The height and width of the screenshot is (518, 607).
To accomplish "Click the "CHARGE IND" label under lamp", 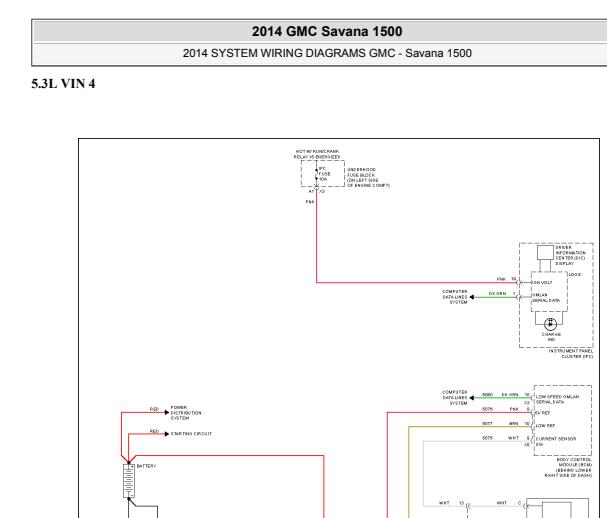I will (551, 337).
